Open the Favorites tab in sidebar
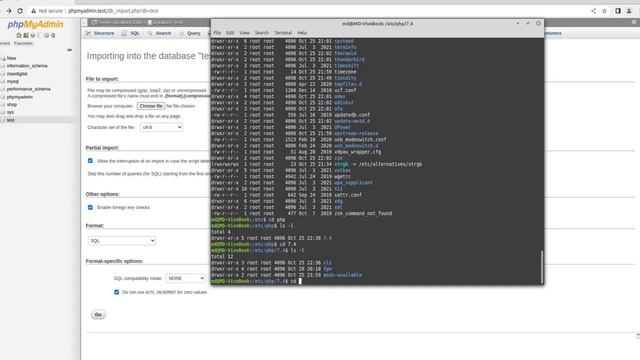The width and height of the screenshot is (640, 360). [x=23, y=43]
